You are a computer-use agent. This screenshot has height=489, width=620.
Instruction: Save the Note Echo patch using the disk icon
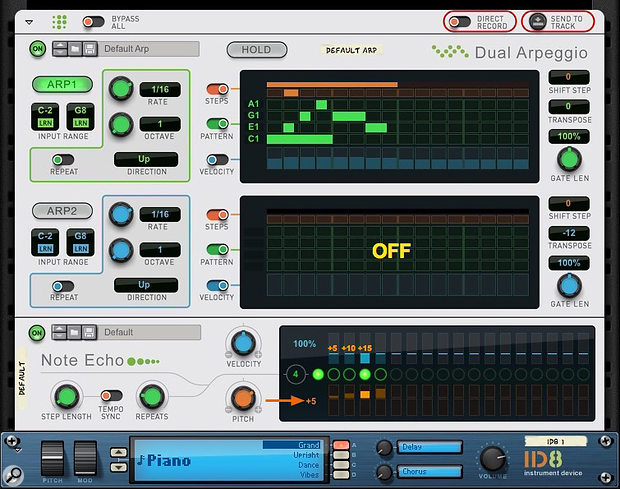[89, 332]
